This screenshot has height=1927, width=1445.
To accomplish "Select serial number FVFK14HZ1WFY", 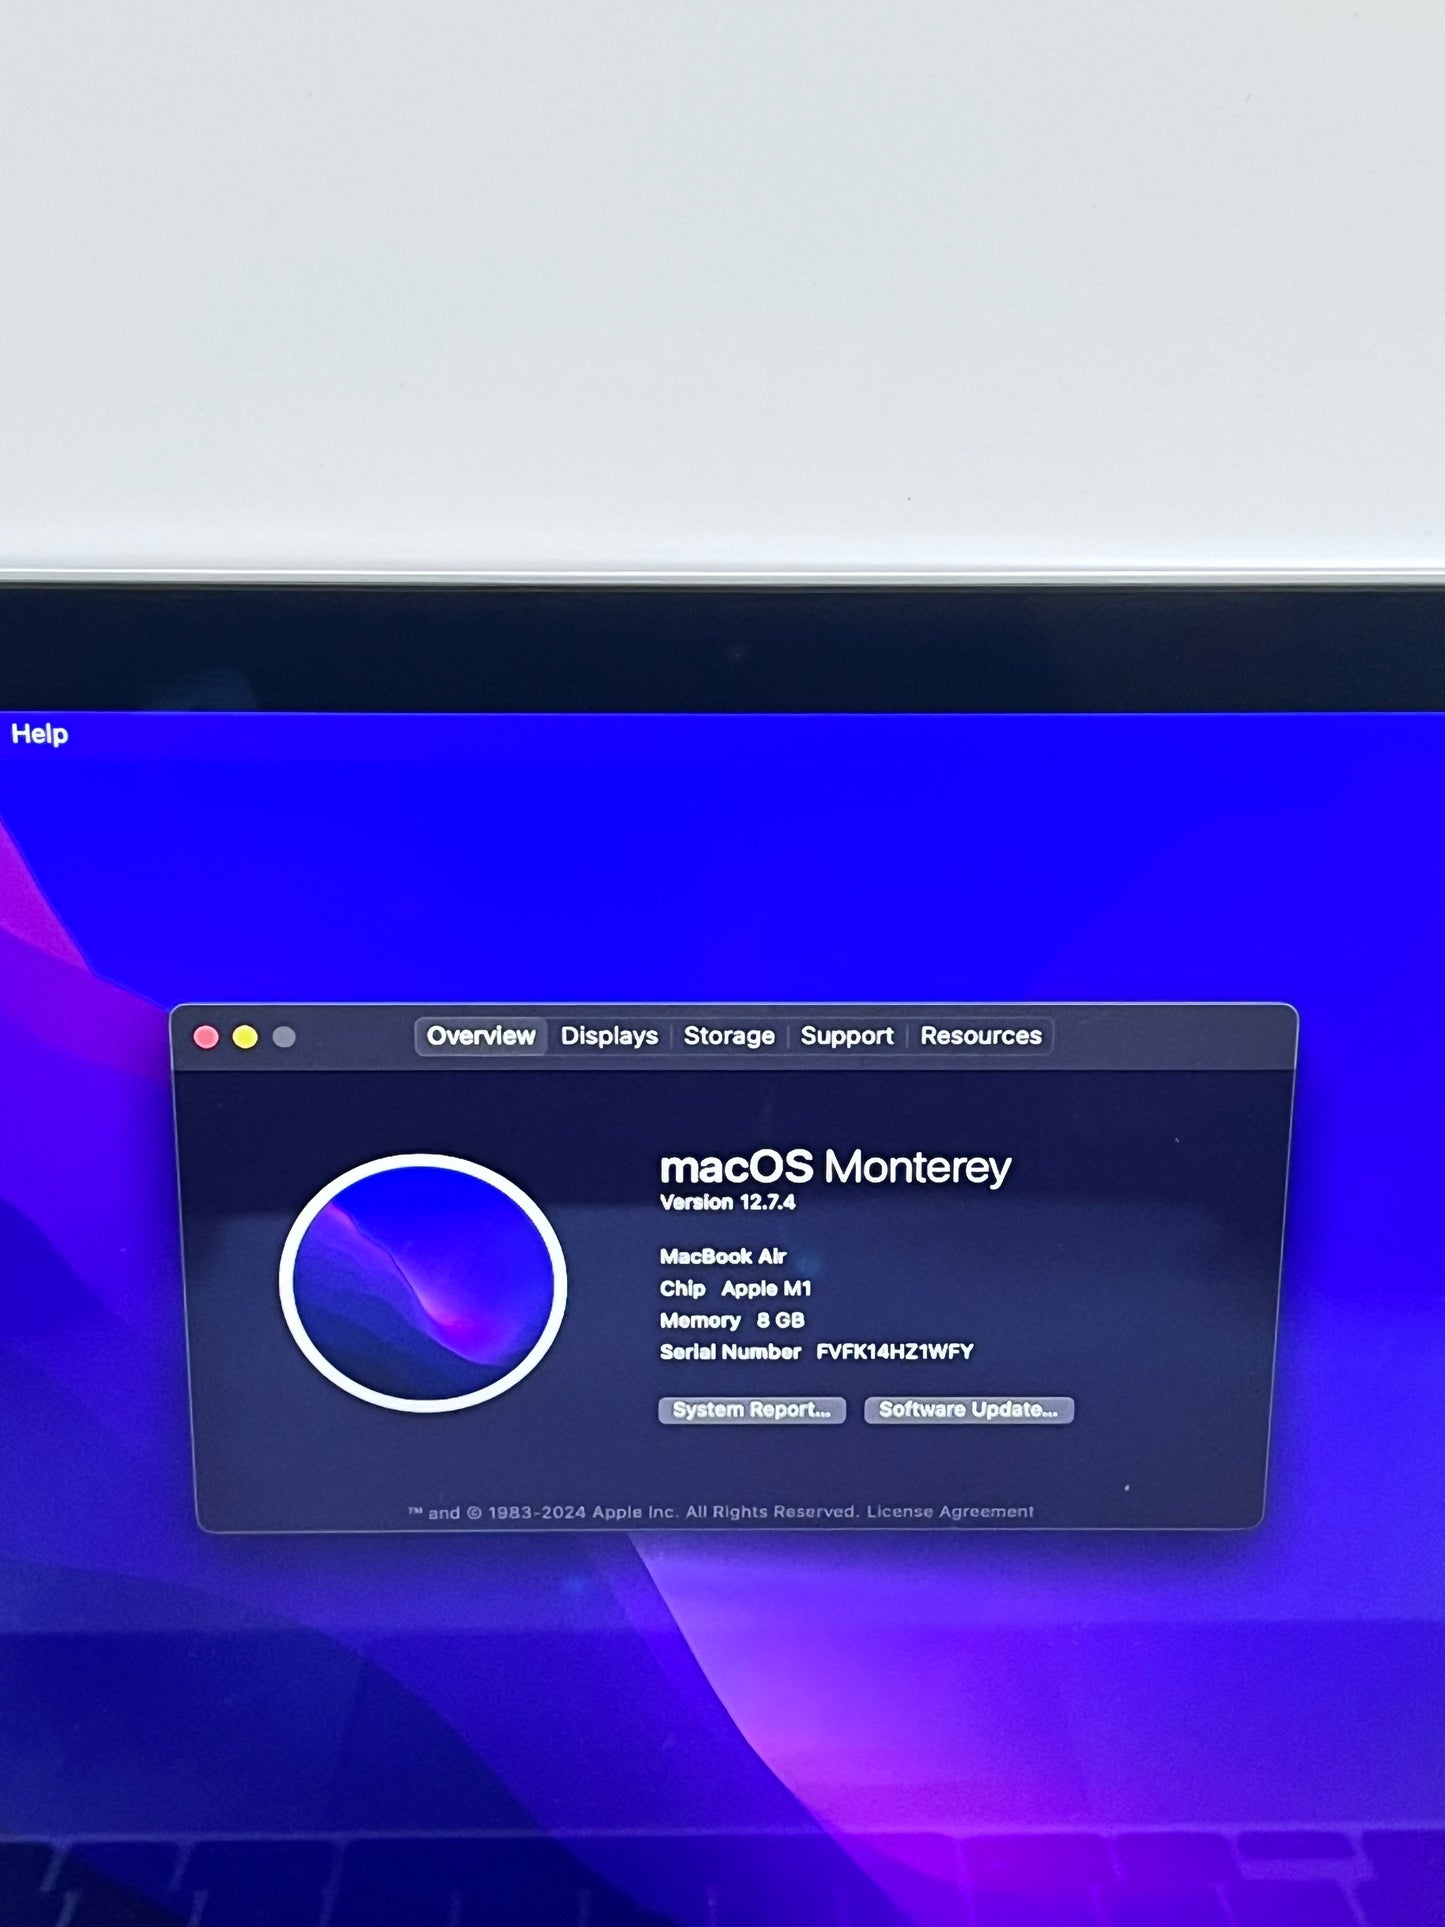I will (895, 1352).
